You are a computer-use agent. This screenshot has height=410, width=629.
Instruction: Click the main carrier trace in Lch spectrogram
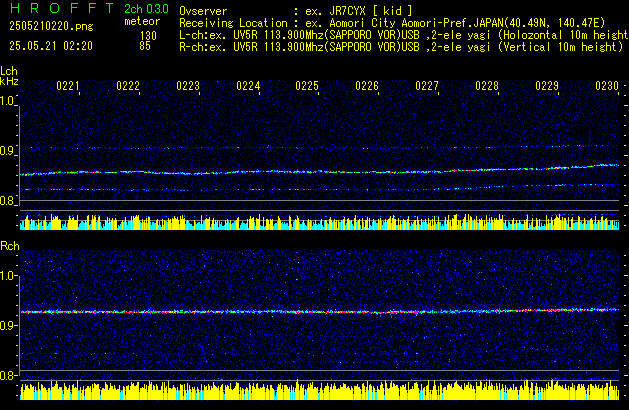click(x=319, y=170)
